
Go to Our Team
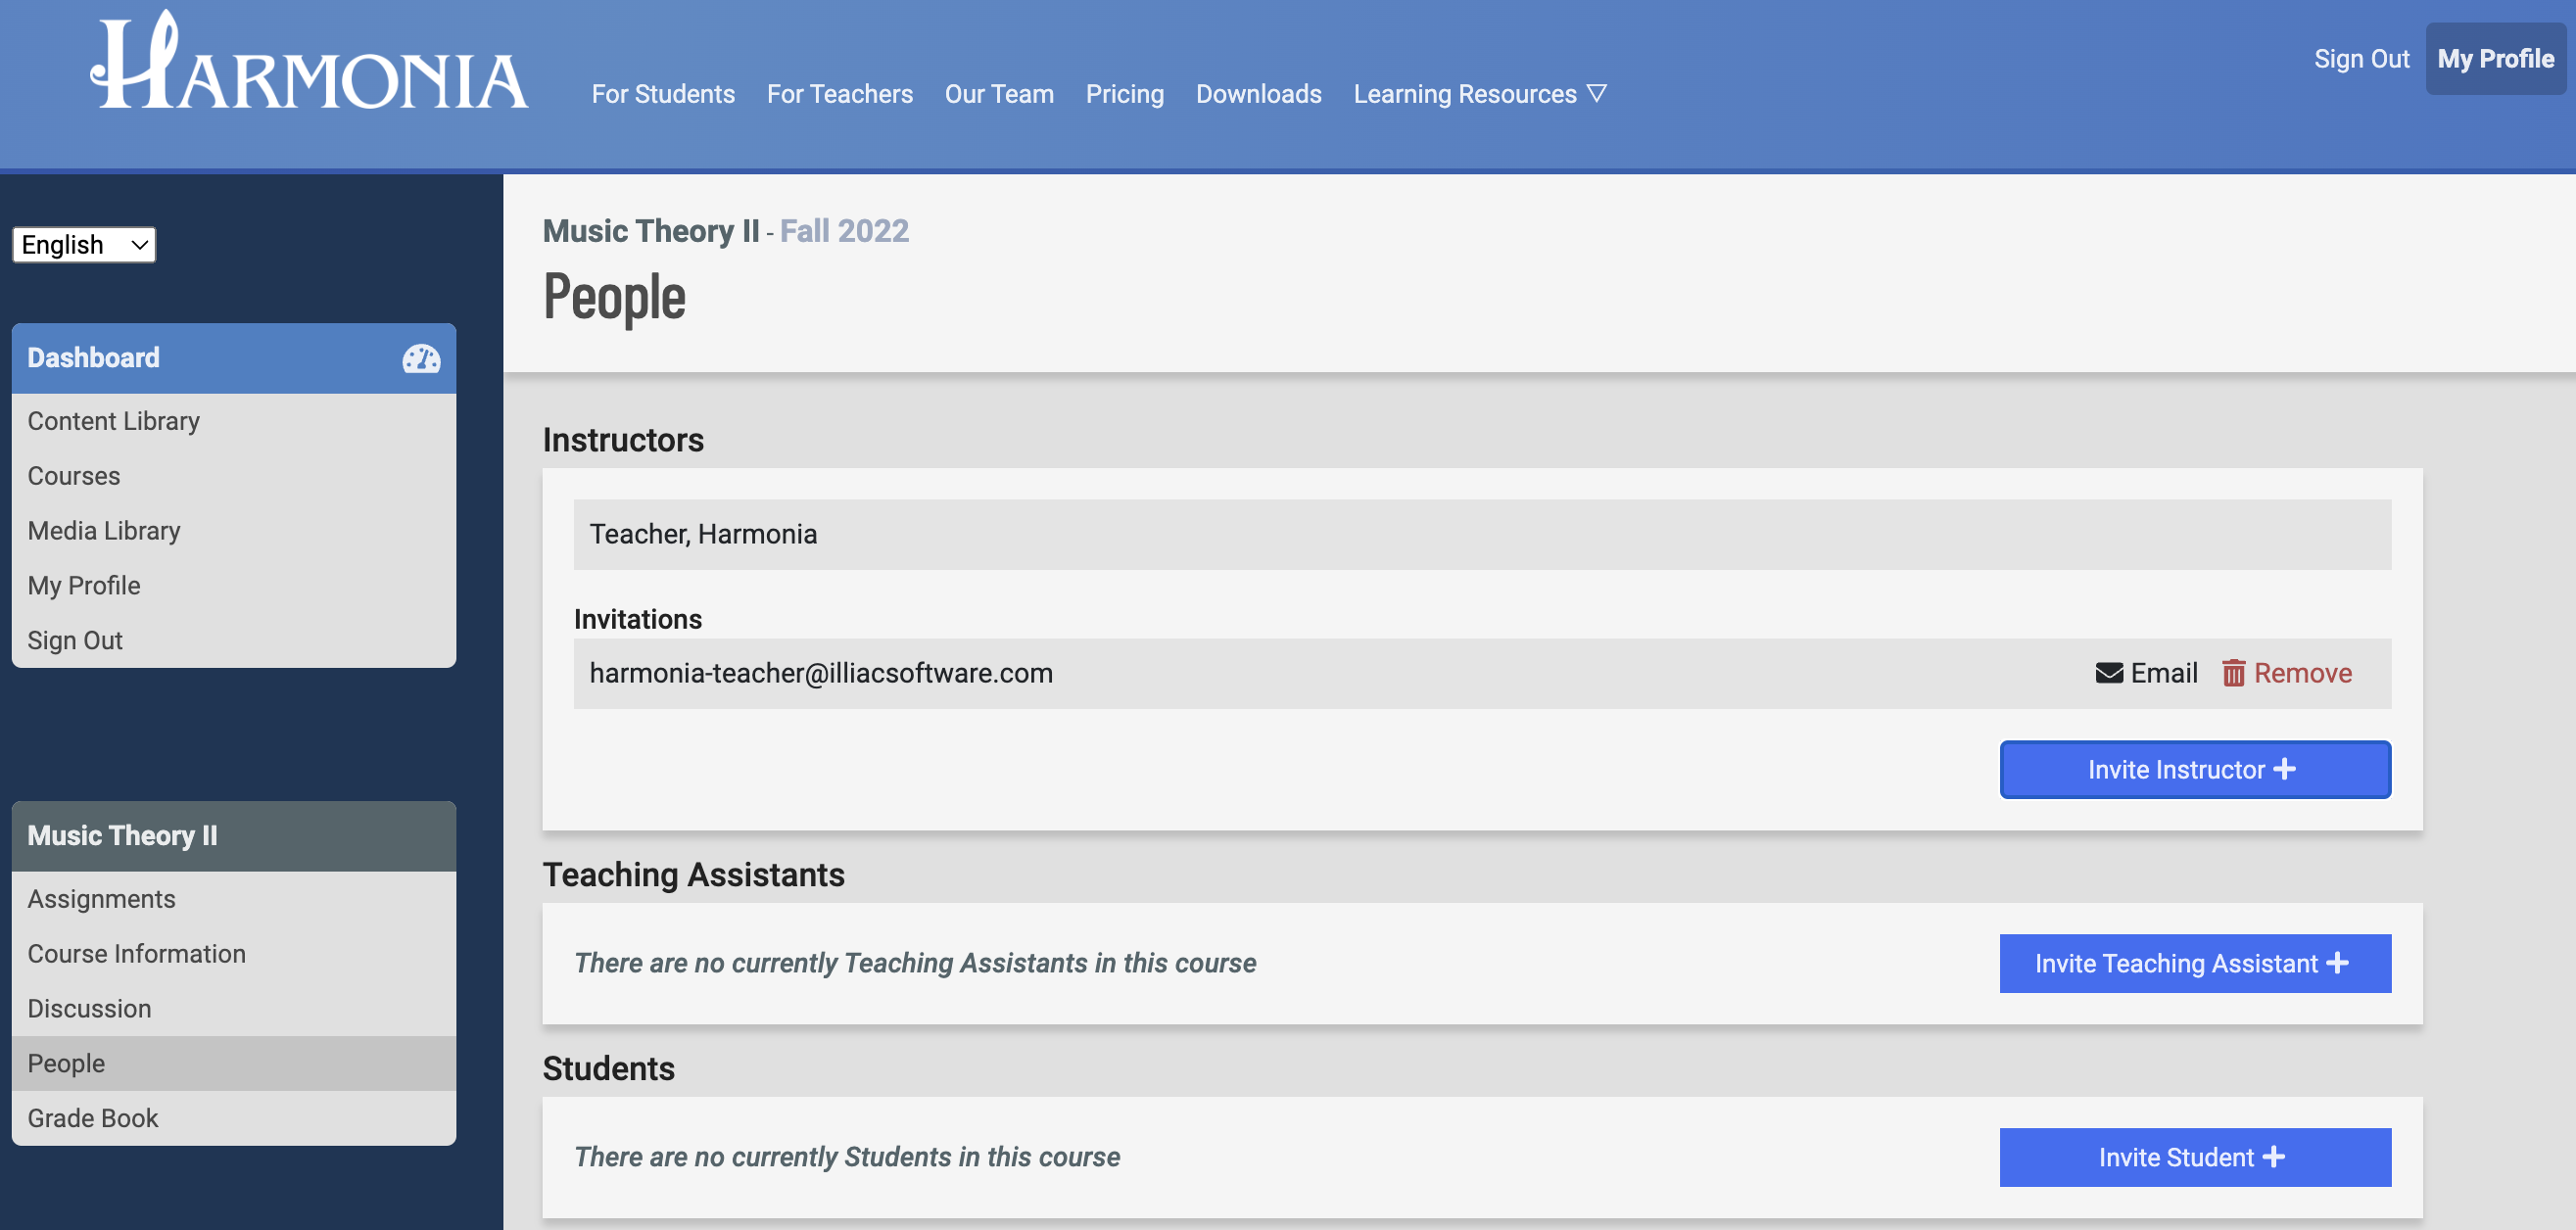click(999, 94)
